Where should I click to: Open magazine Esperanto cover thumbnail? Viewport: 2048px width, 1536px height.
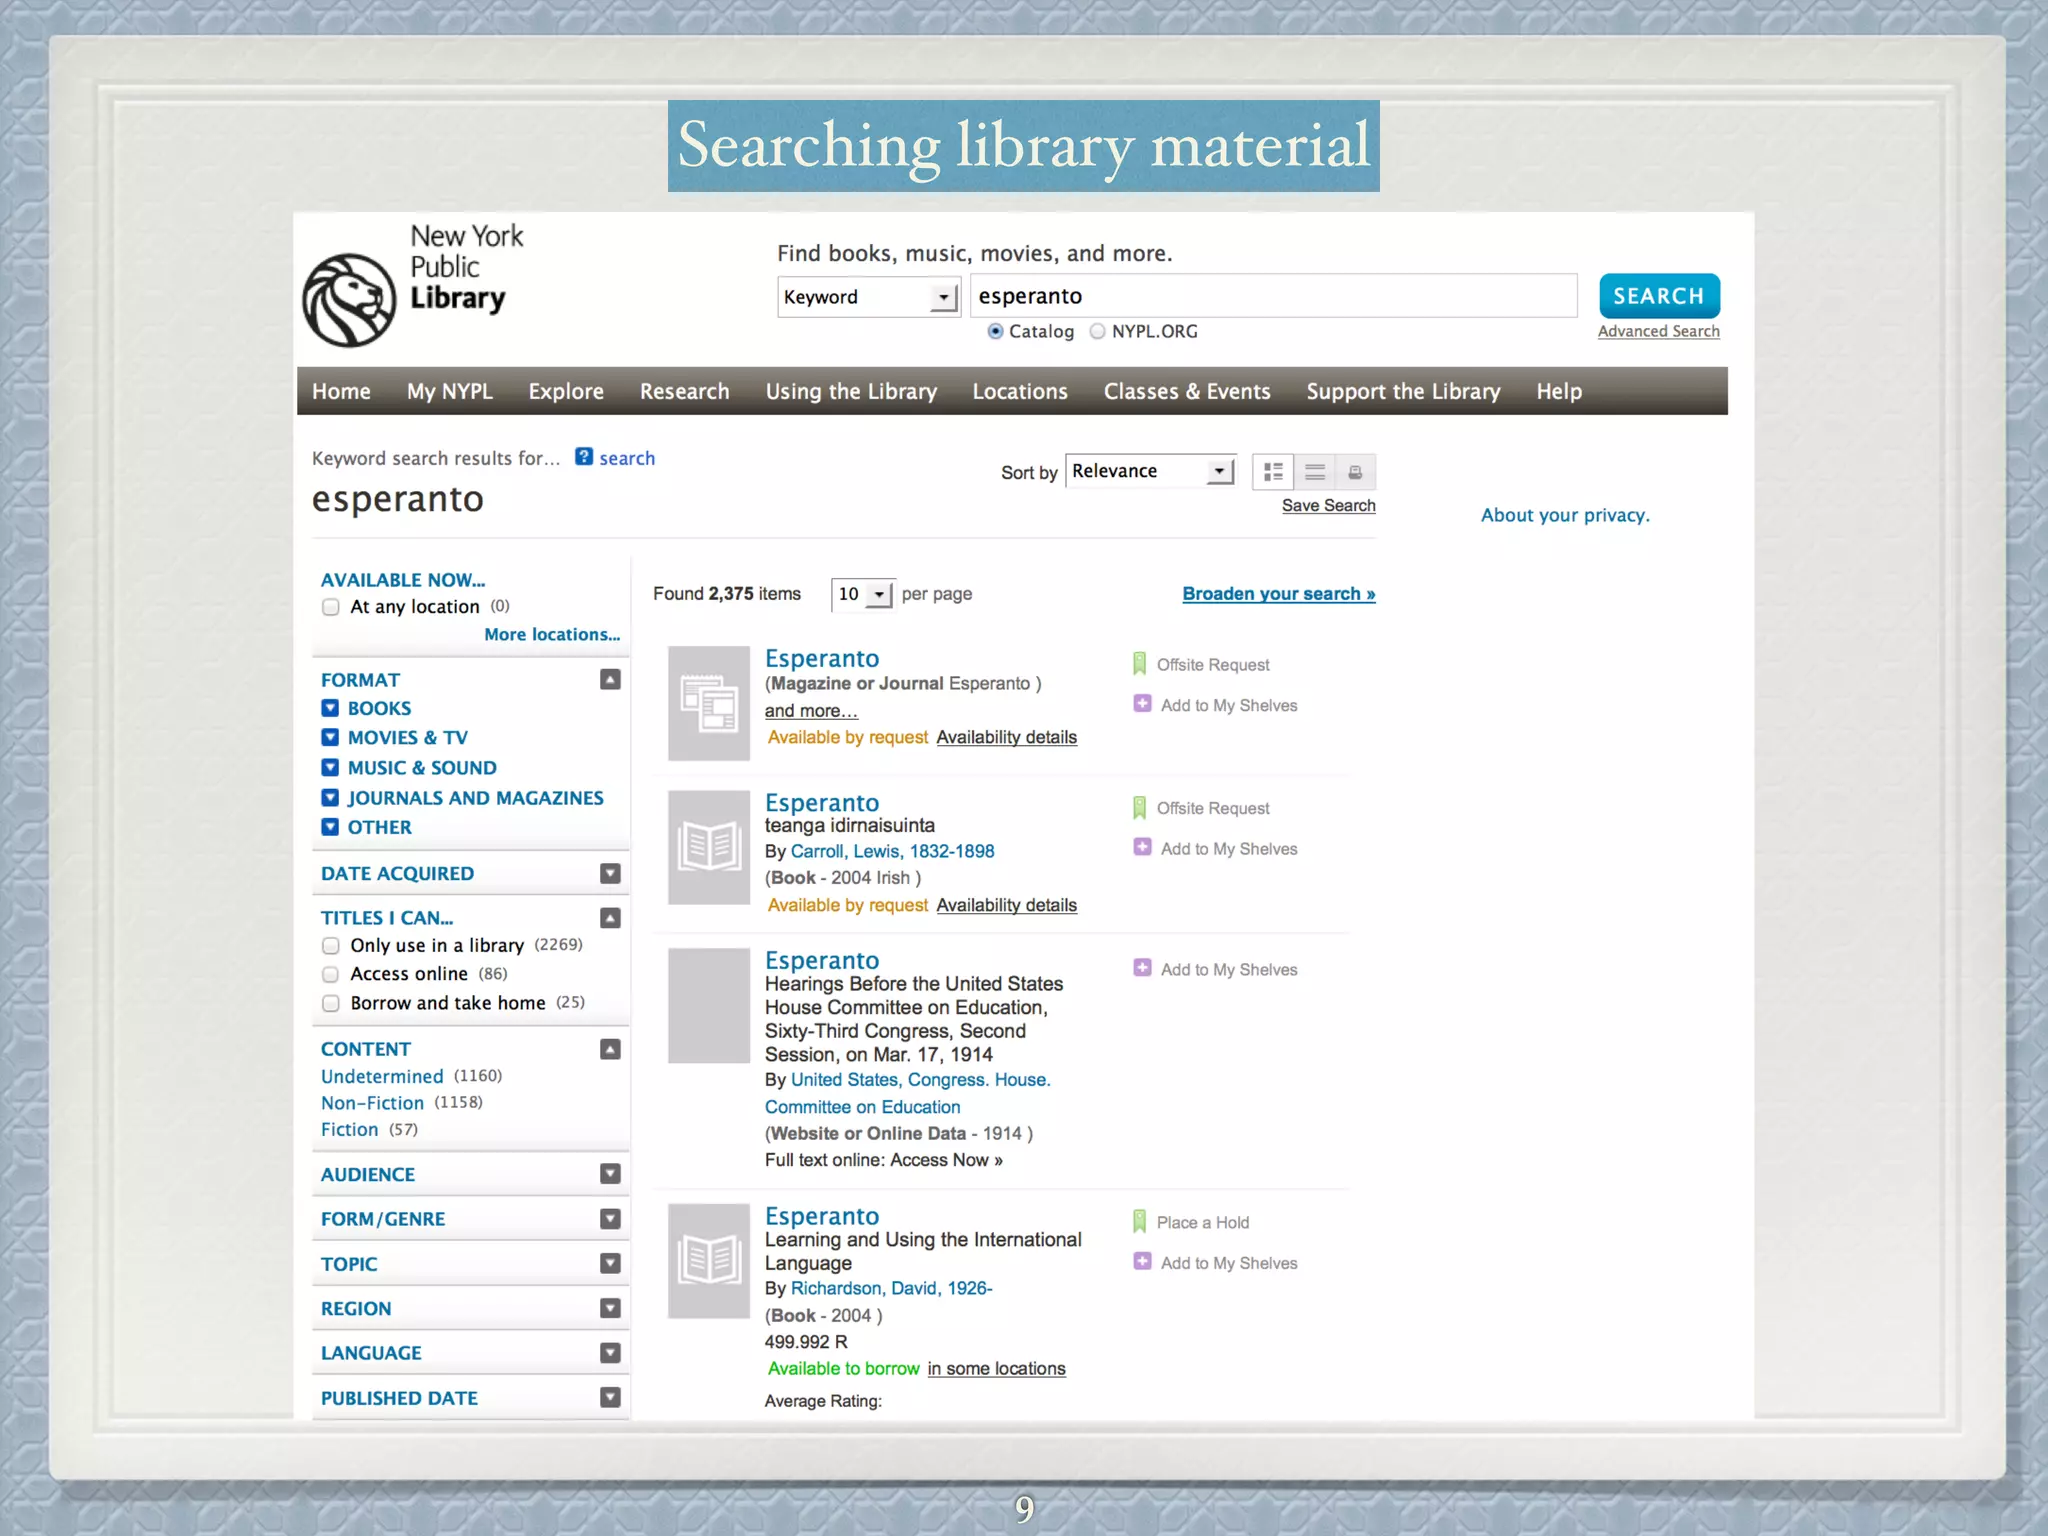709,703
